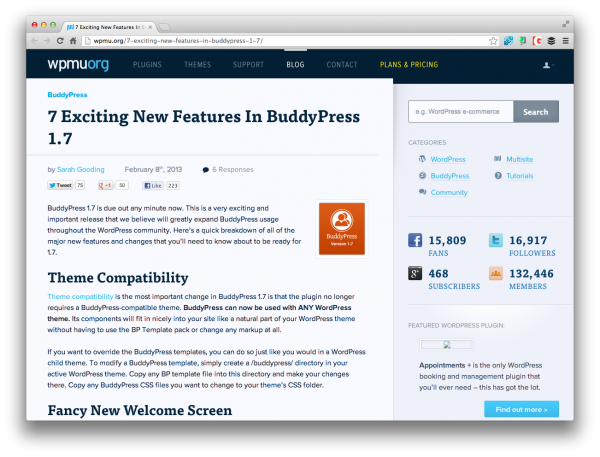Toggle fullscreen with expand arrows icon

pos(566,24)
